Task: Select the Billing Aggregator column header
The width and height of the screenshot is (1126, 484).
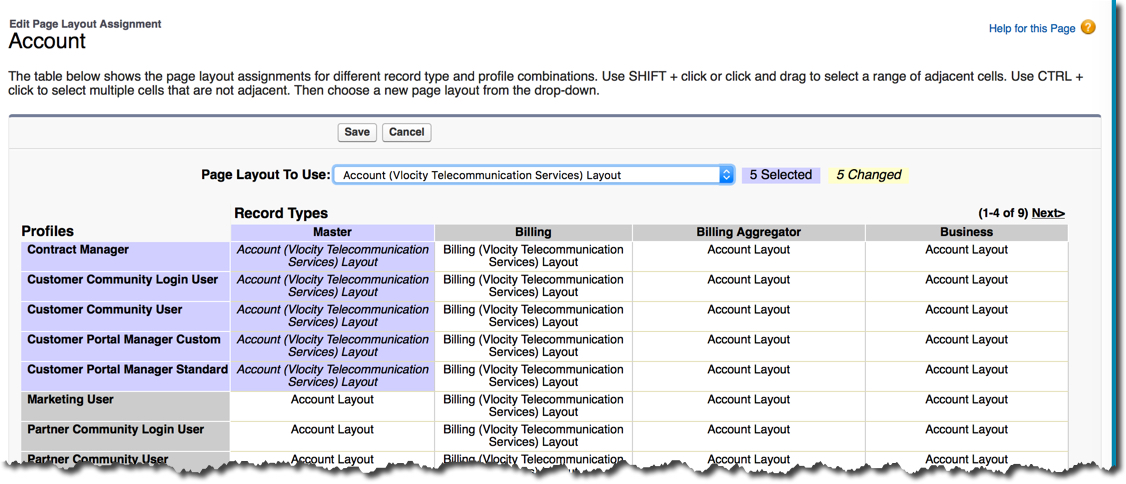Action: [748, 232]
